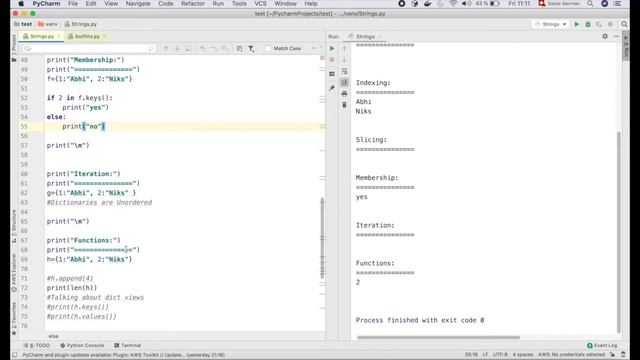Click UTF-8 encoding in status bar
This screenshot has height=360, width=640.
pos(500,355)
